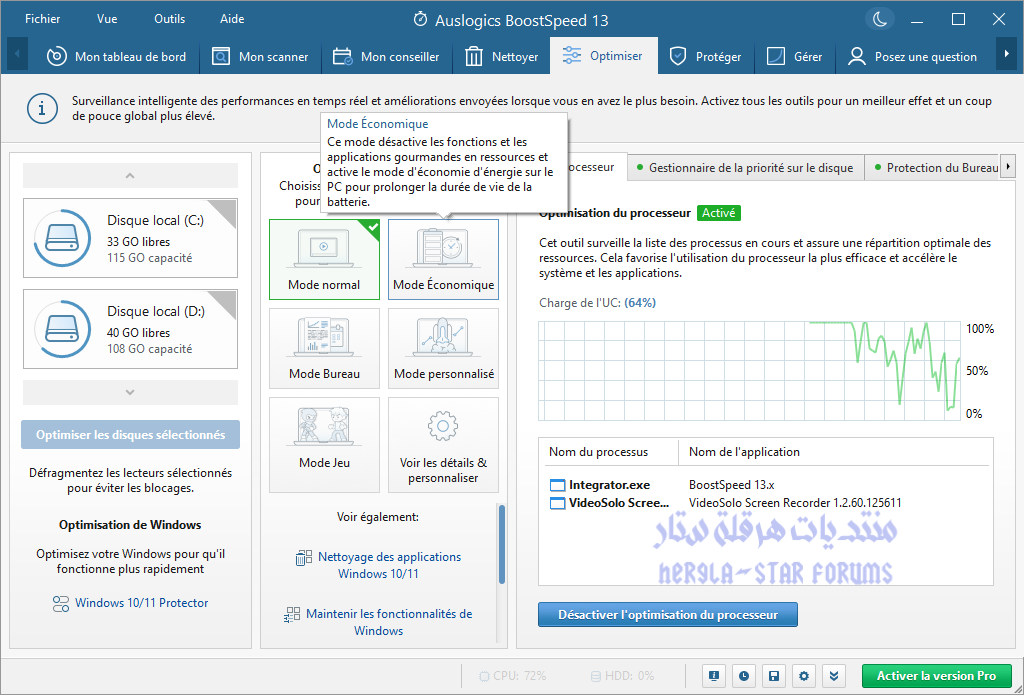
Task: Choose Mode Jeu
Action: (324, 445)
